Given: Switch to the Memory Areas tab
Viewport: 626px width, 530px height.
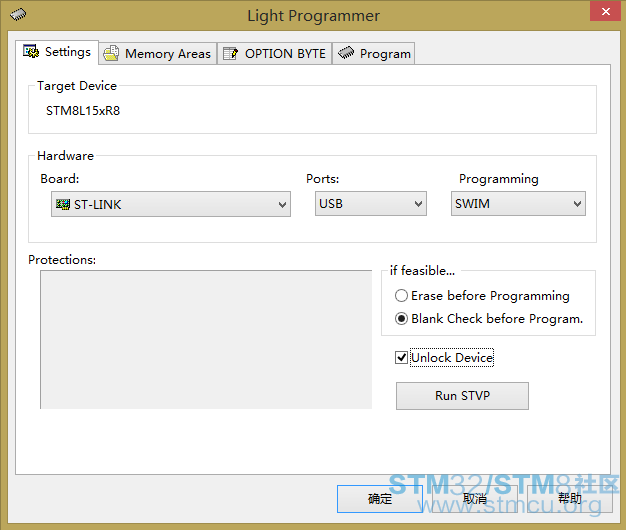Looking at the screenshot, I should pos(158,53).
